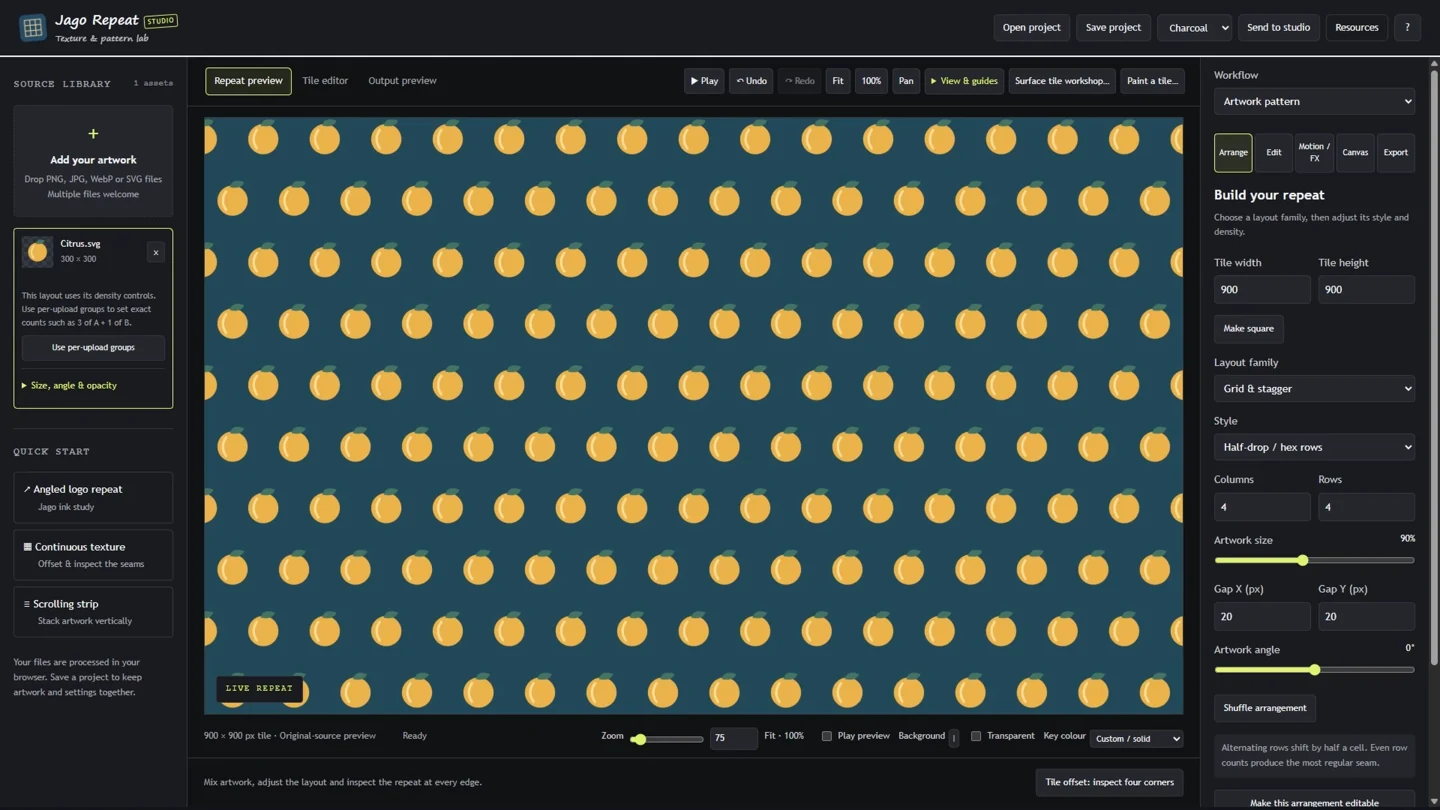Open the Workflow Artwork pattern dropdown

pyautogui.click(x=1314, y=101)
